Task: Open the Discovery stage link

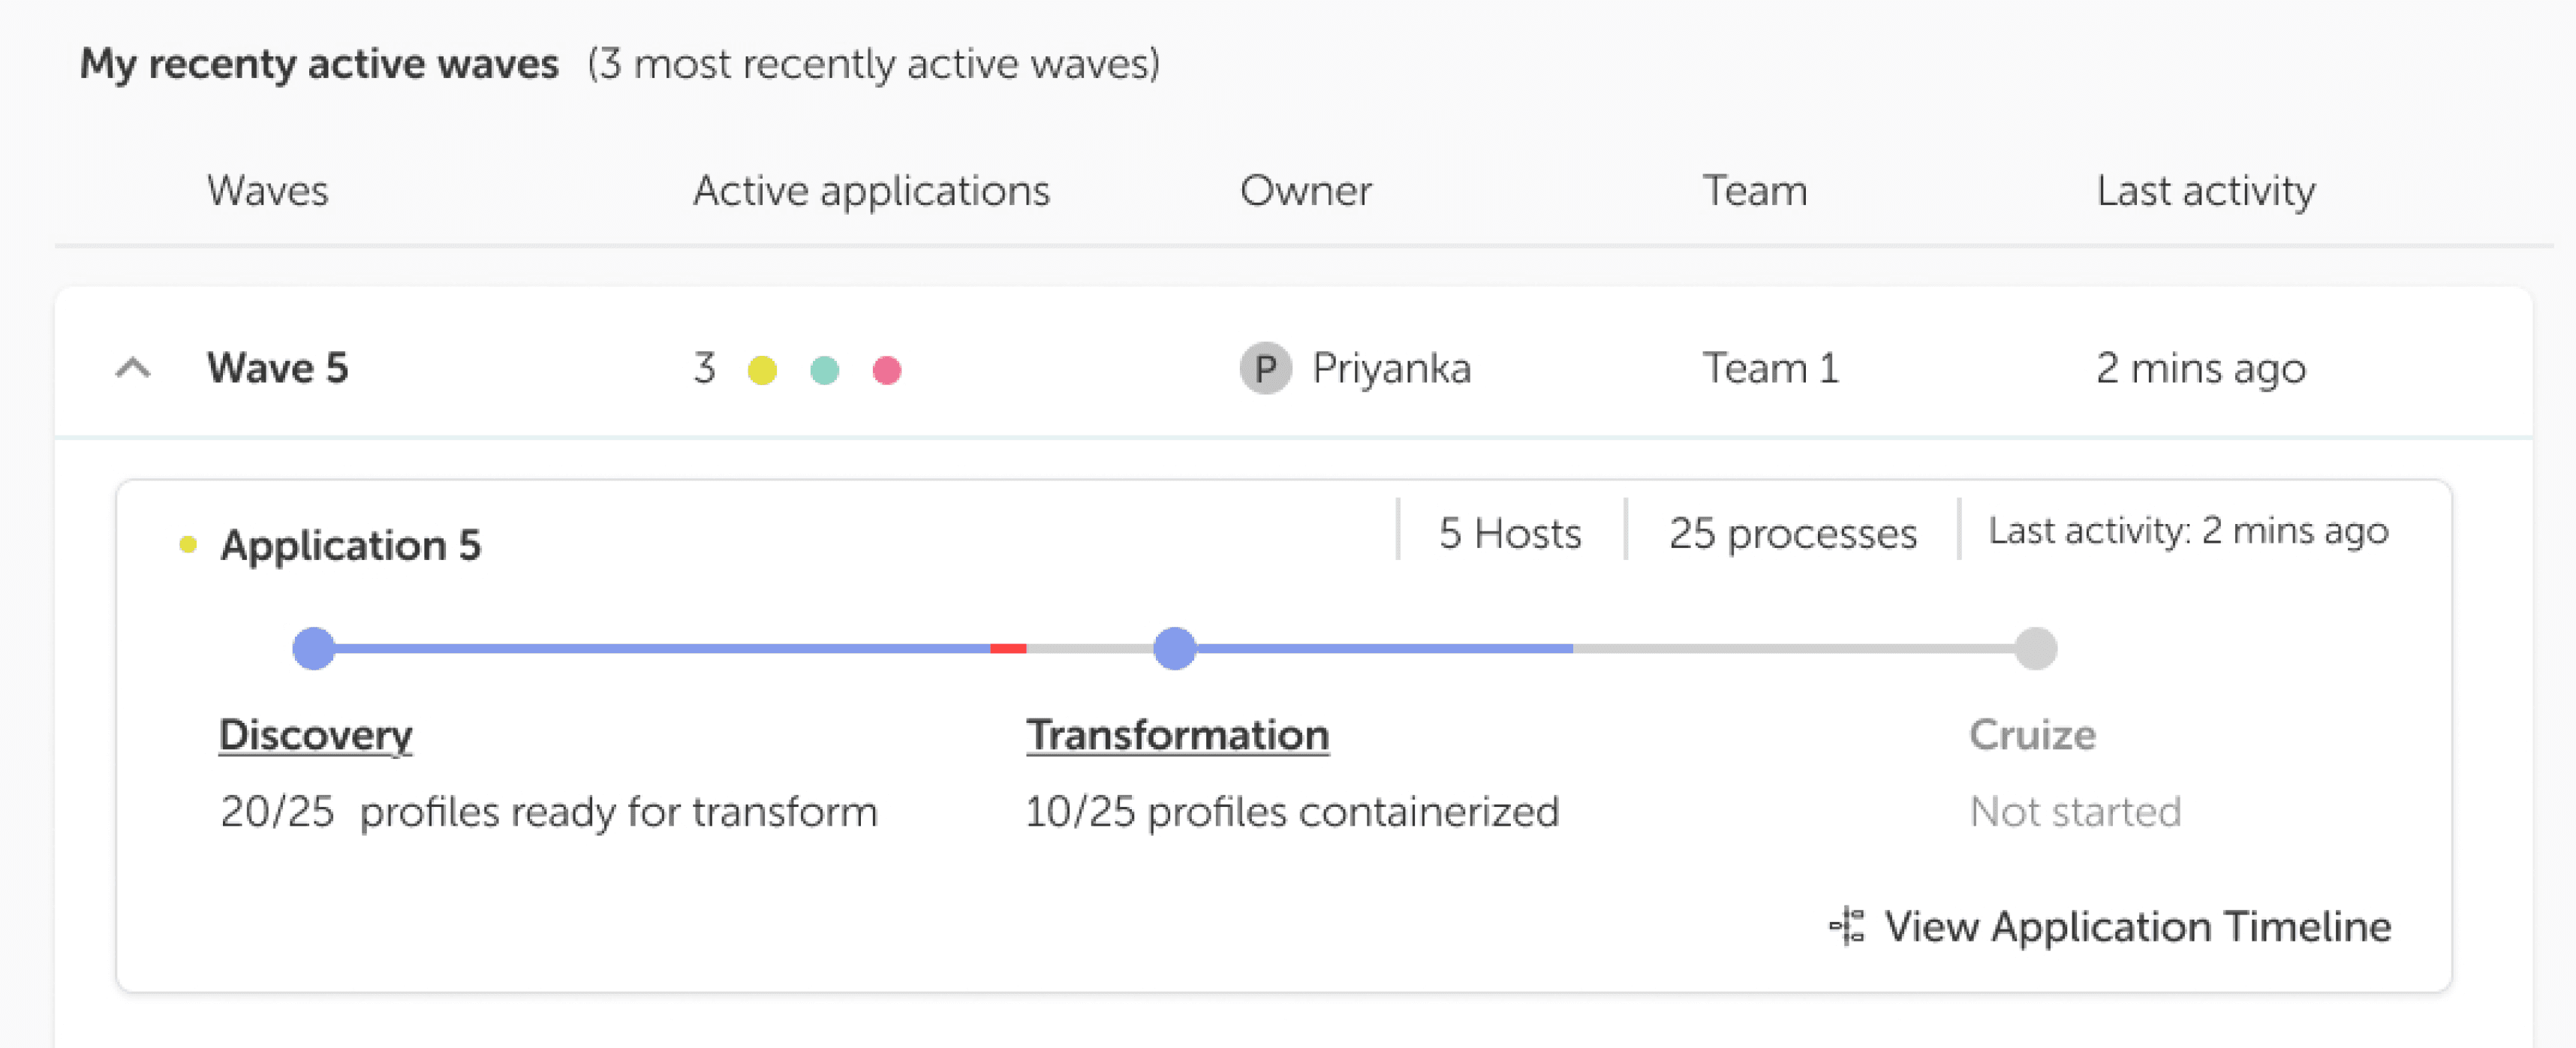Action: tap(315, 735)
